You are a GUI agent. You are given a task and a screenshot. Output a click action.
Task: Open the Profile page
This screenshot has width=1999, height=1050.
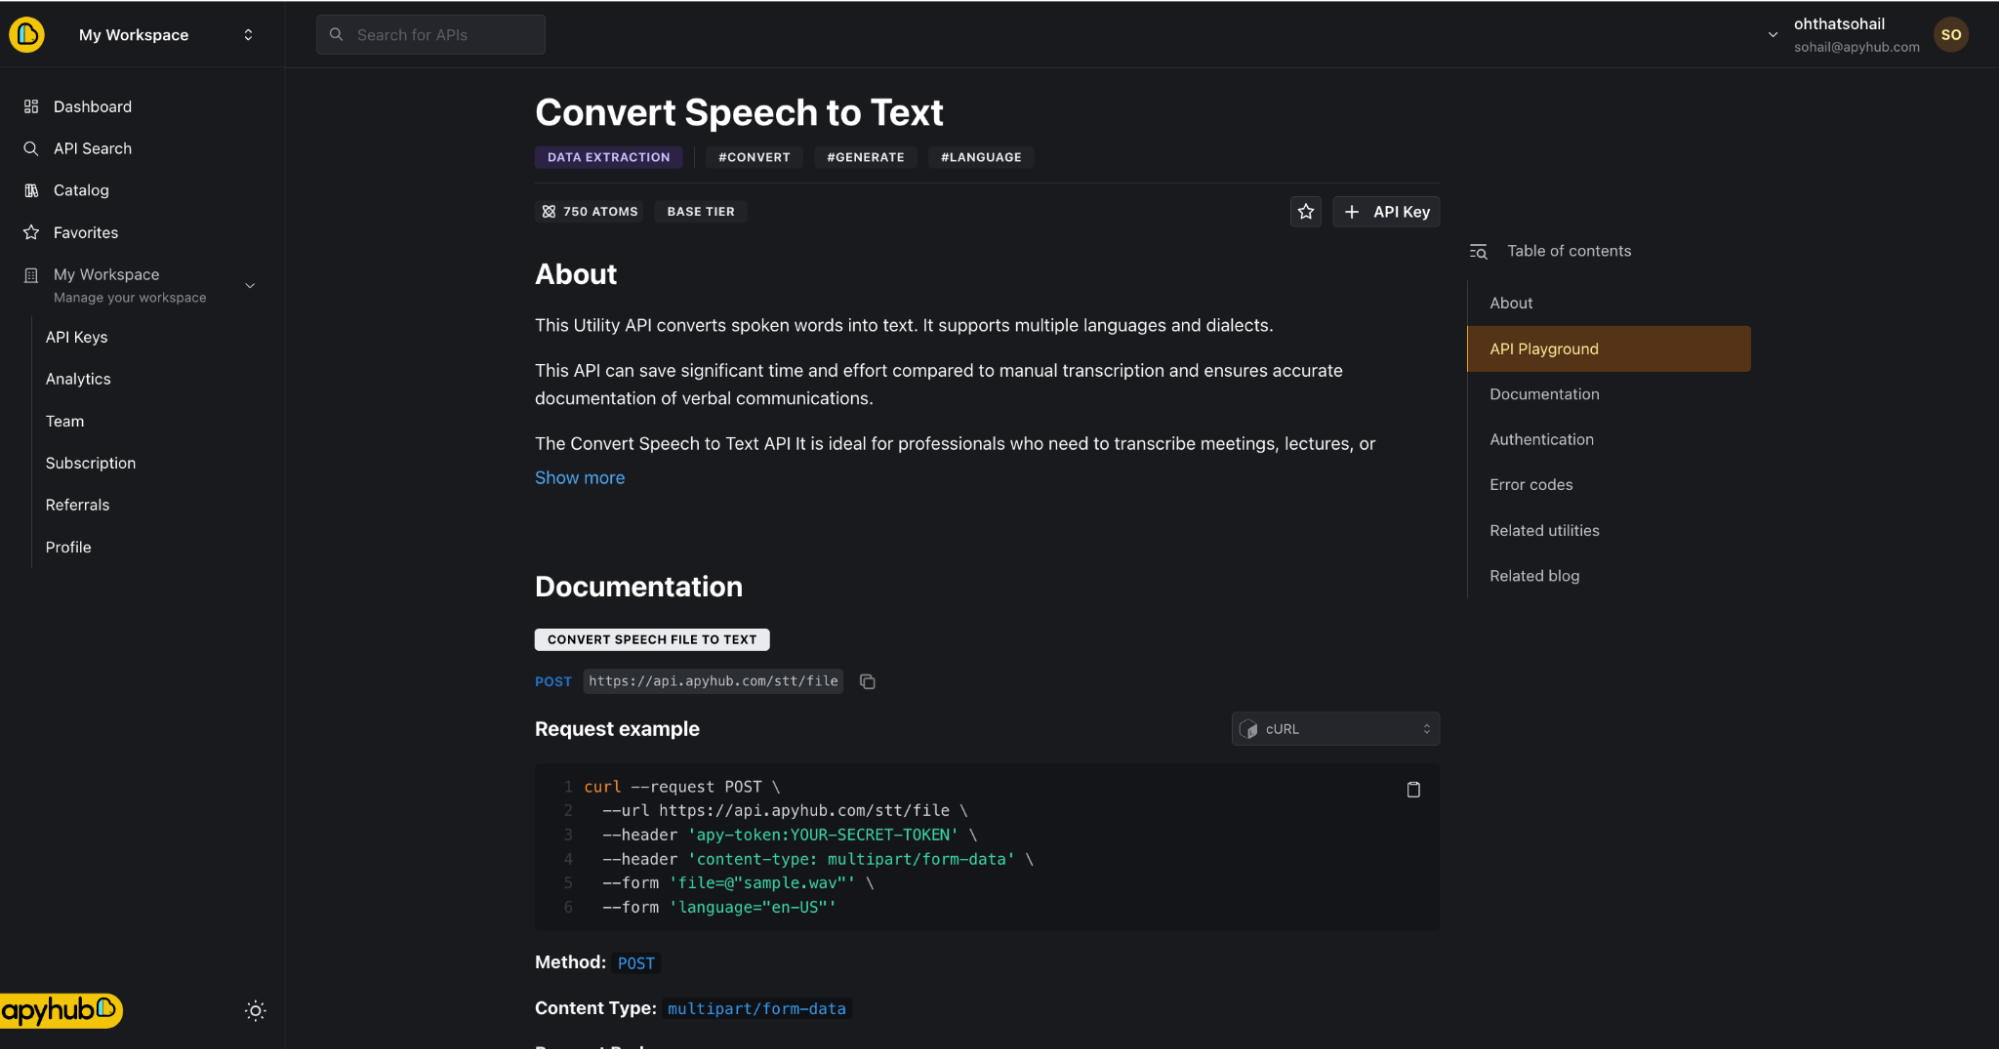[x=68, y=548]
